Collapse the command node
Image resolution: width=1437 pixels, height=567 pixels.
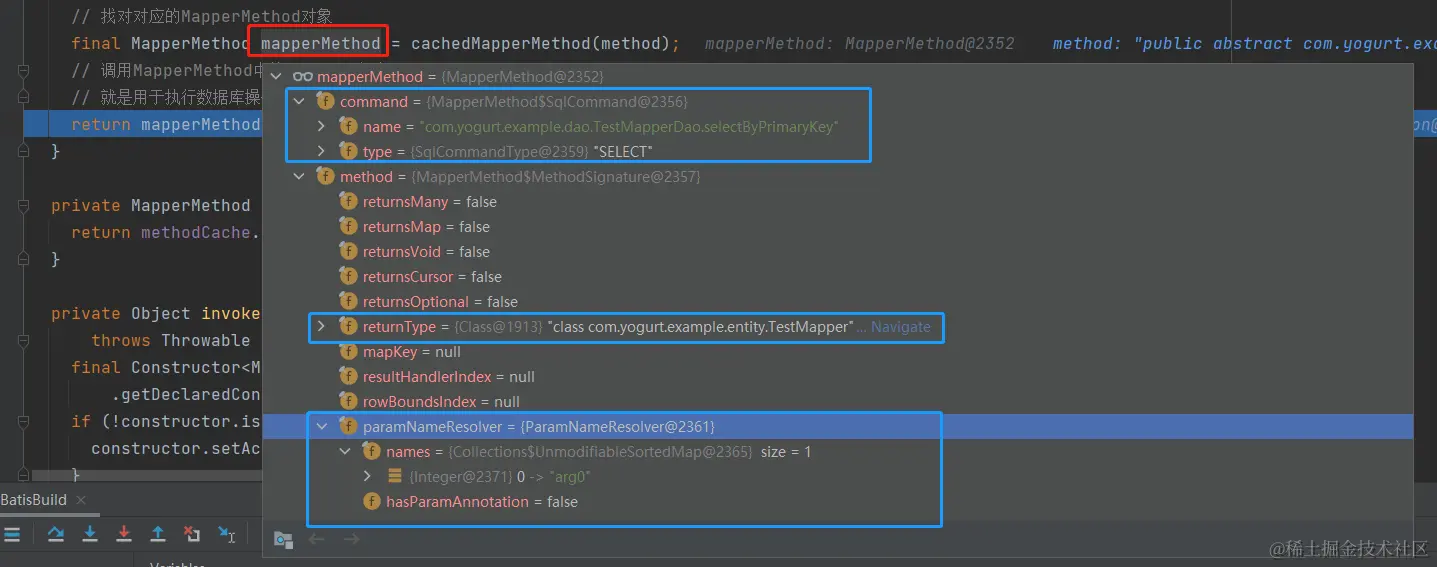point(298,102)
